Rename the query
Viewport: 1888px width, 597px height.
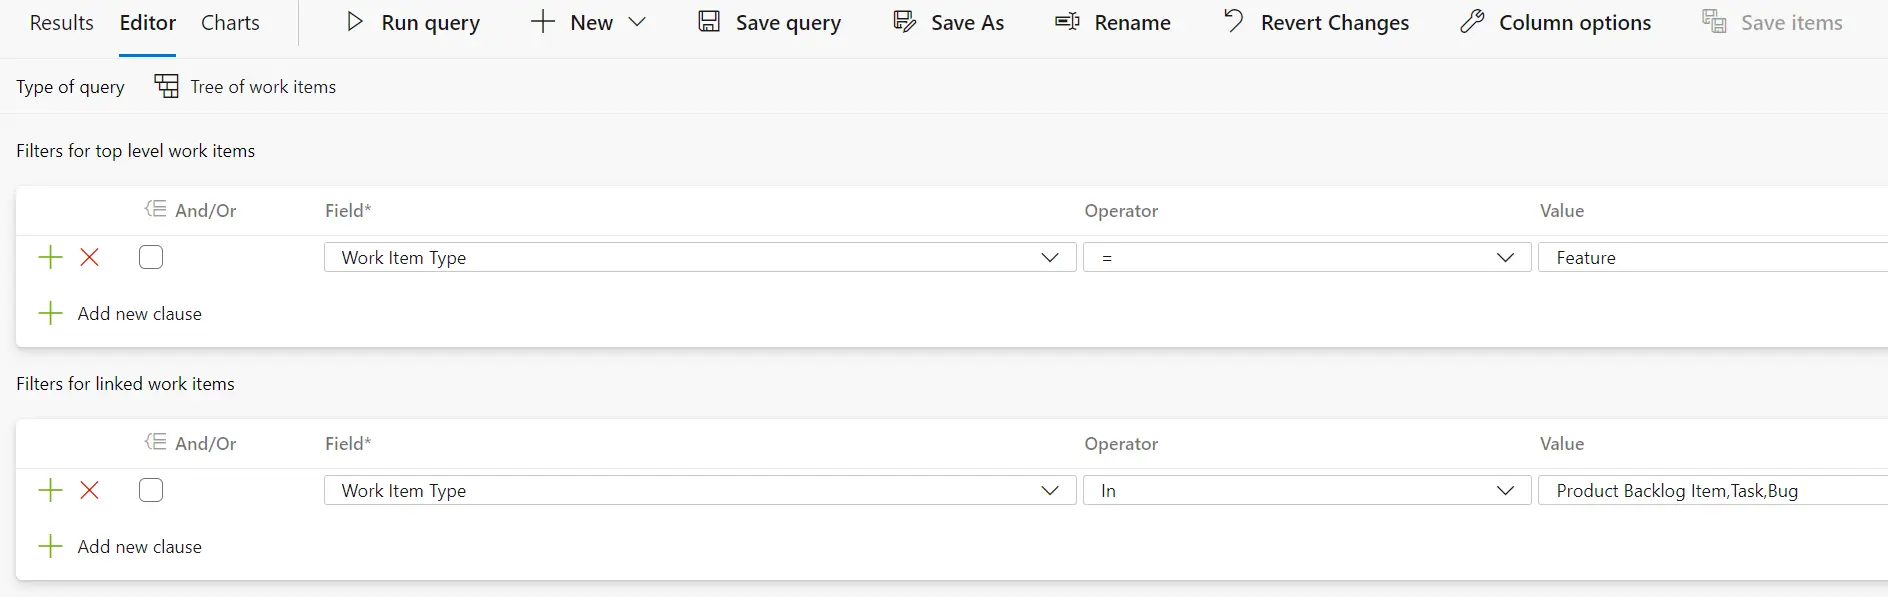pos(1112,22)
